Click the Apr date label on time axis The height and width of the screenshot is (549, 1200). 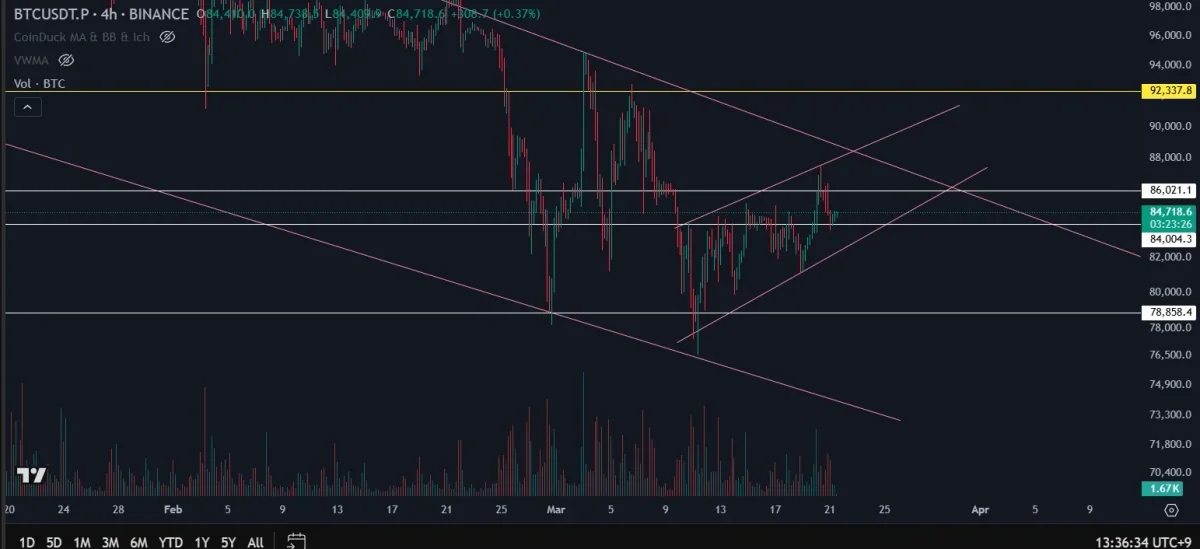coord(981,509)
